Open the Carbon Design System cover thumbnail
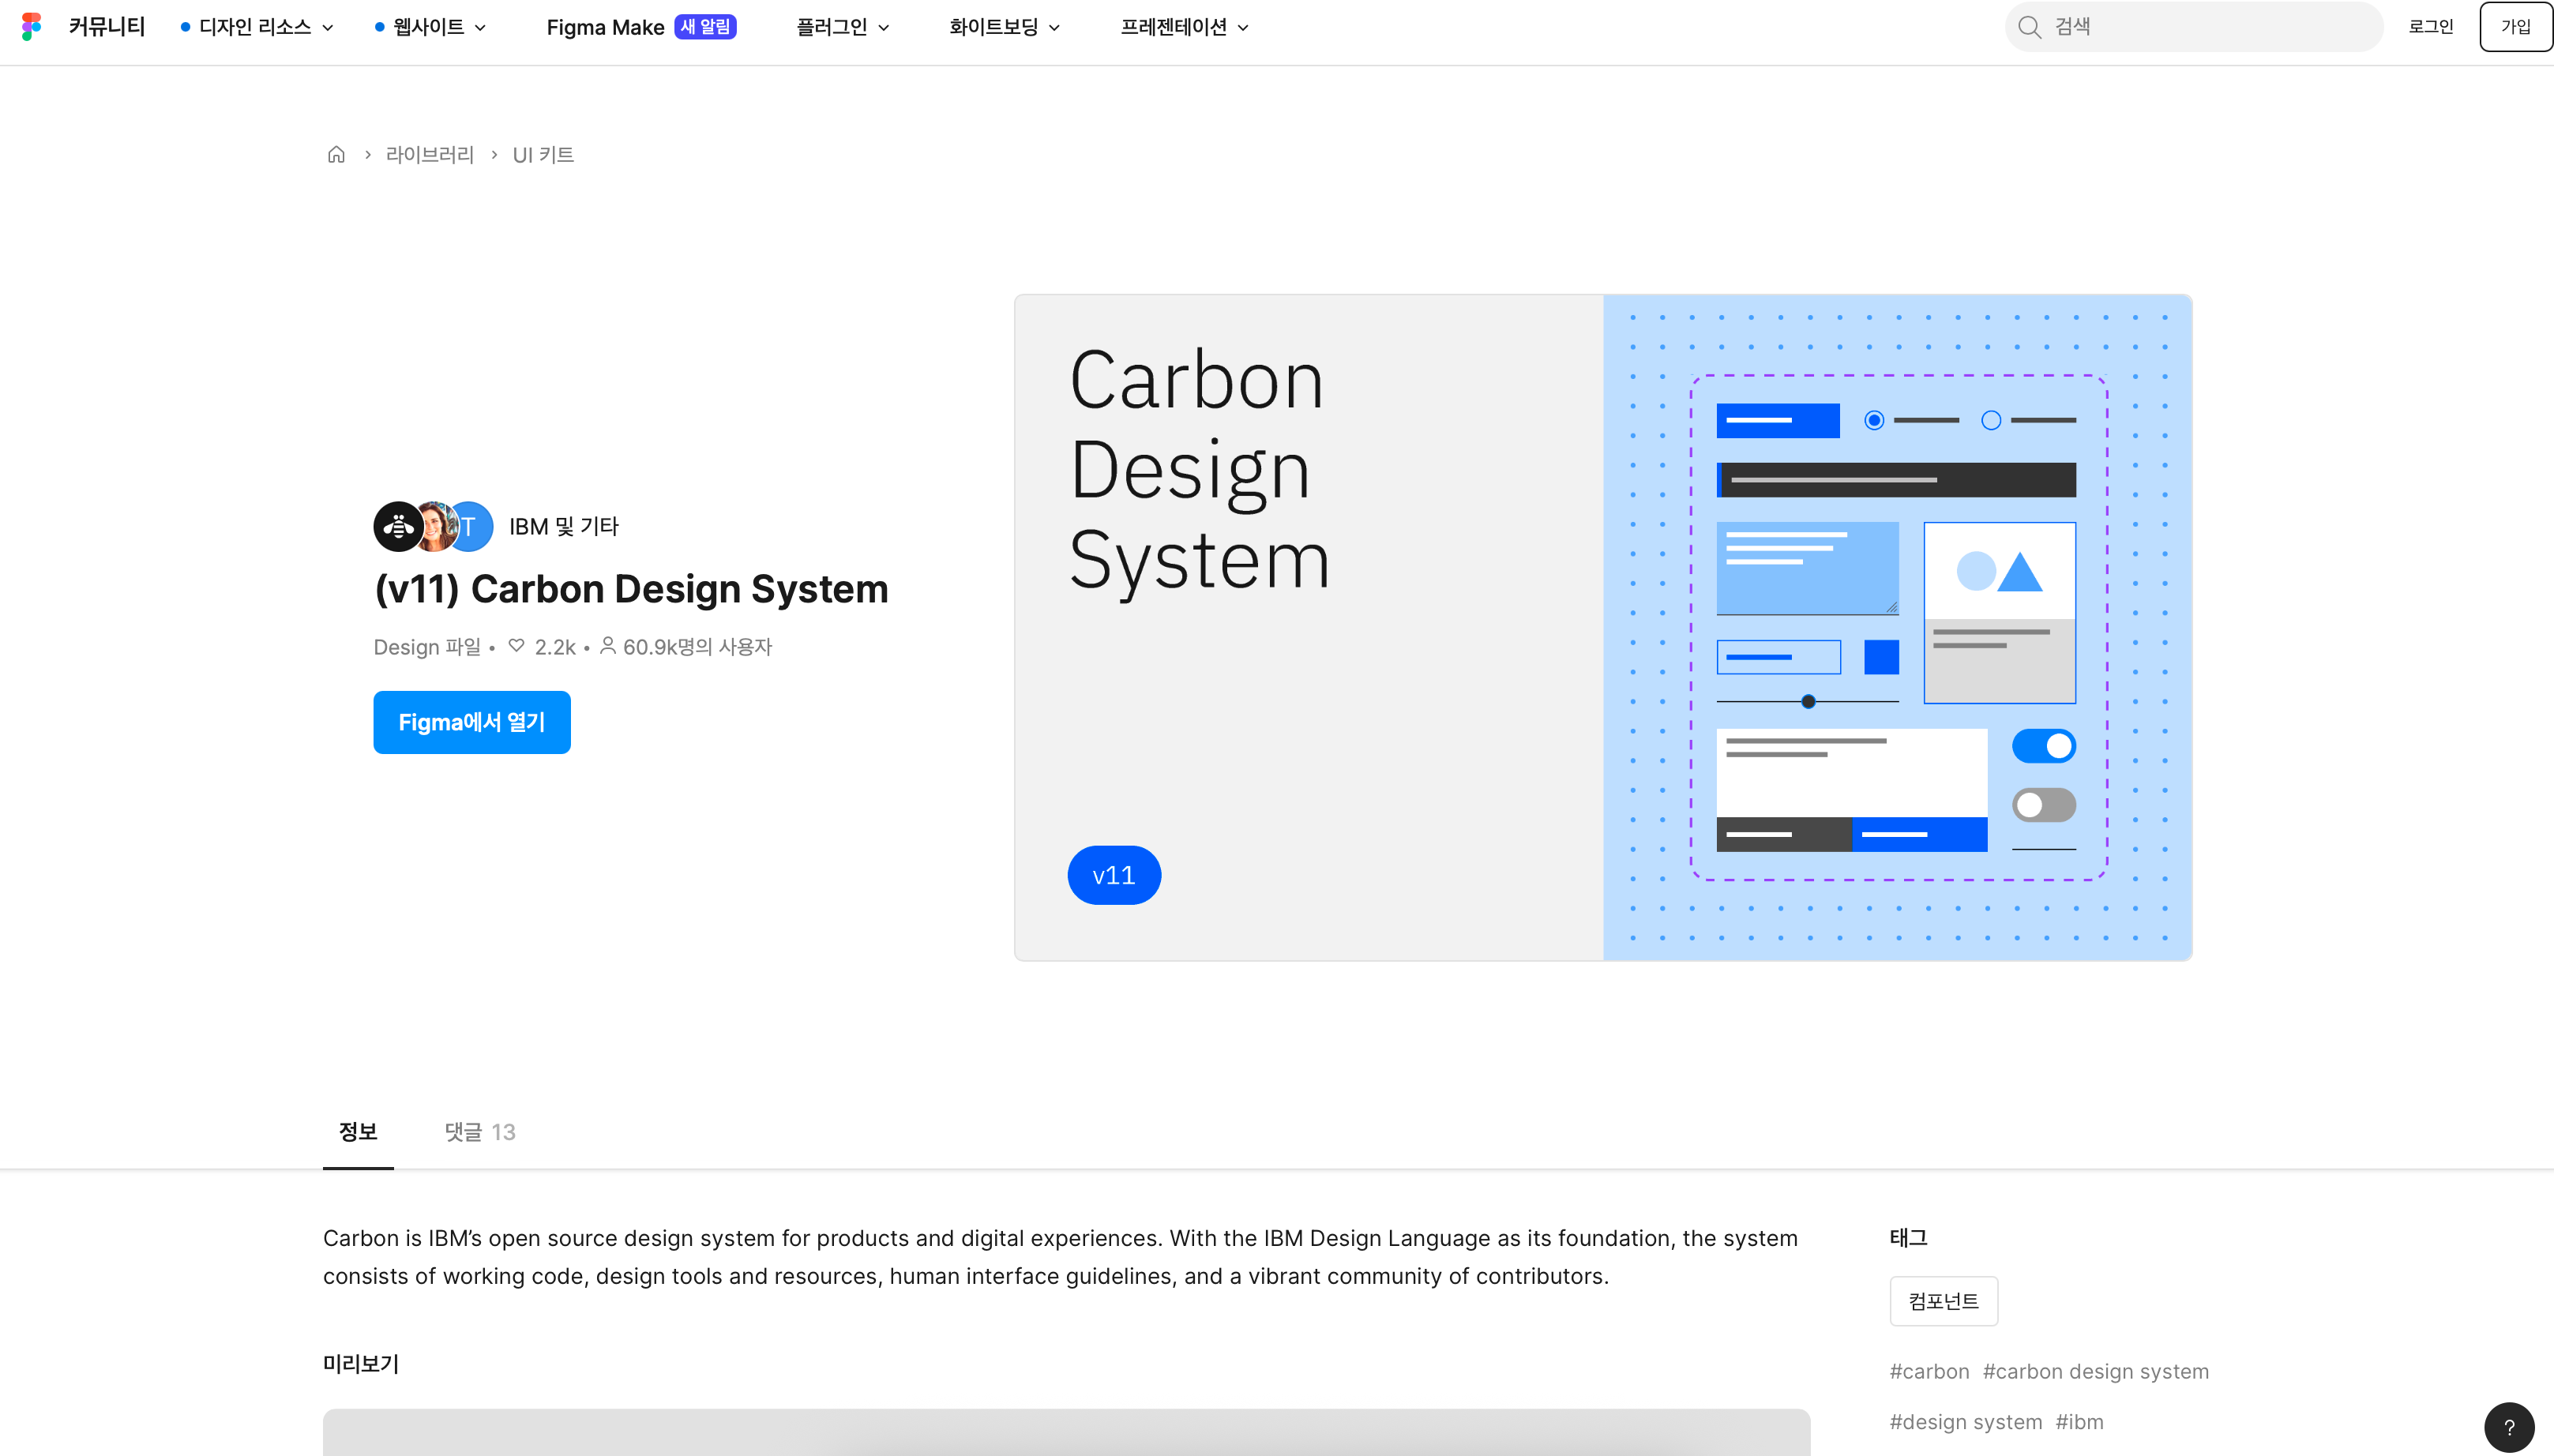 1602,627
